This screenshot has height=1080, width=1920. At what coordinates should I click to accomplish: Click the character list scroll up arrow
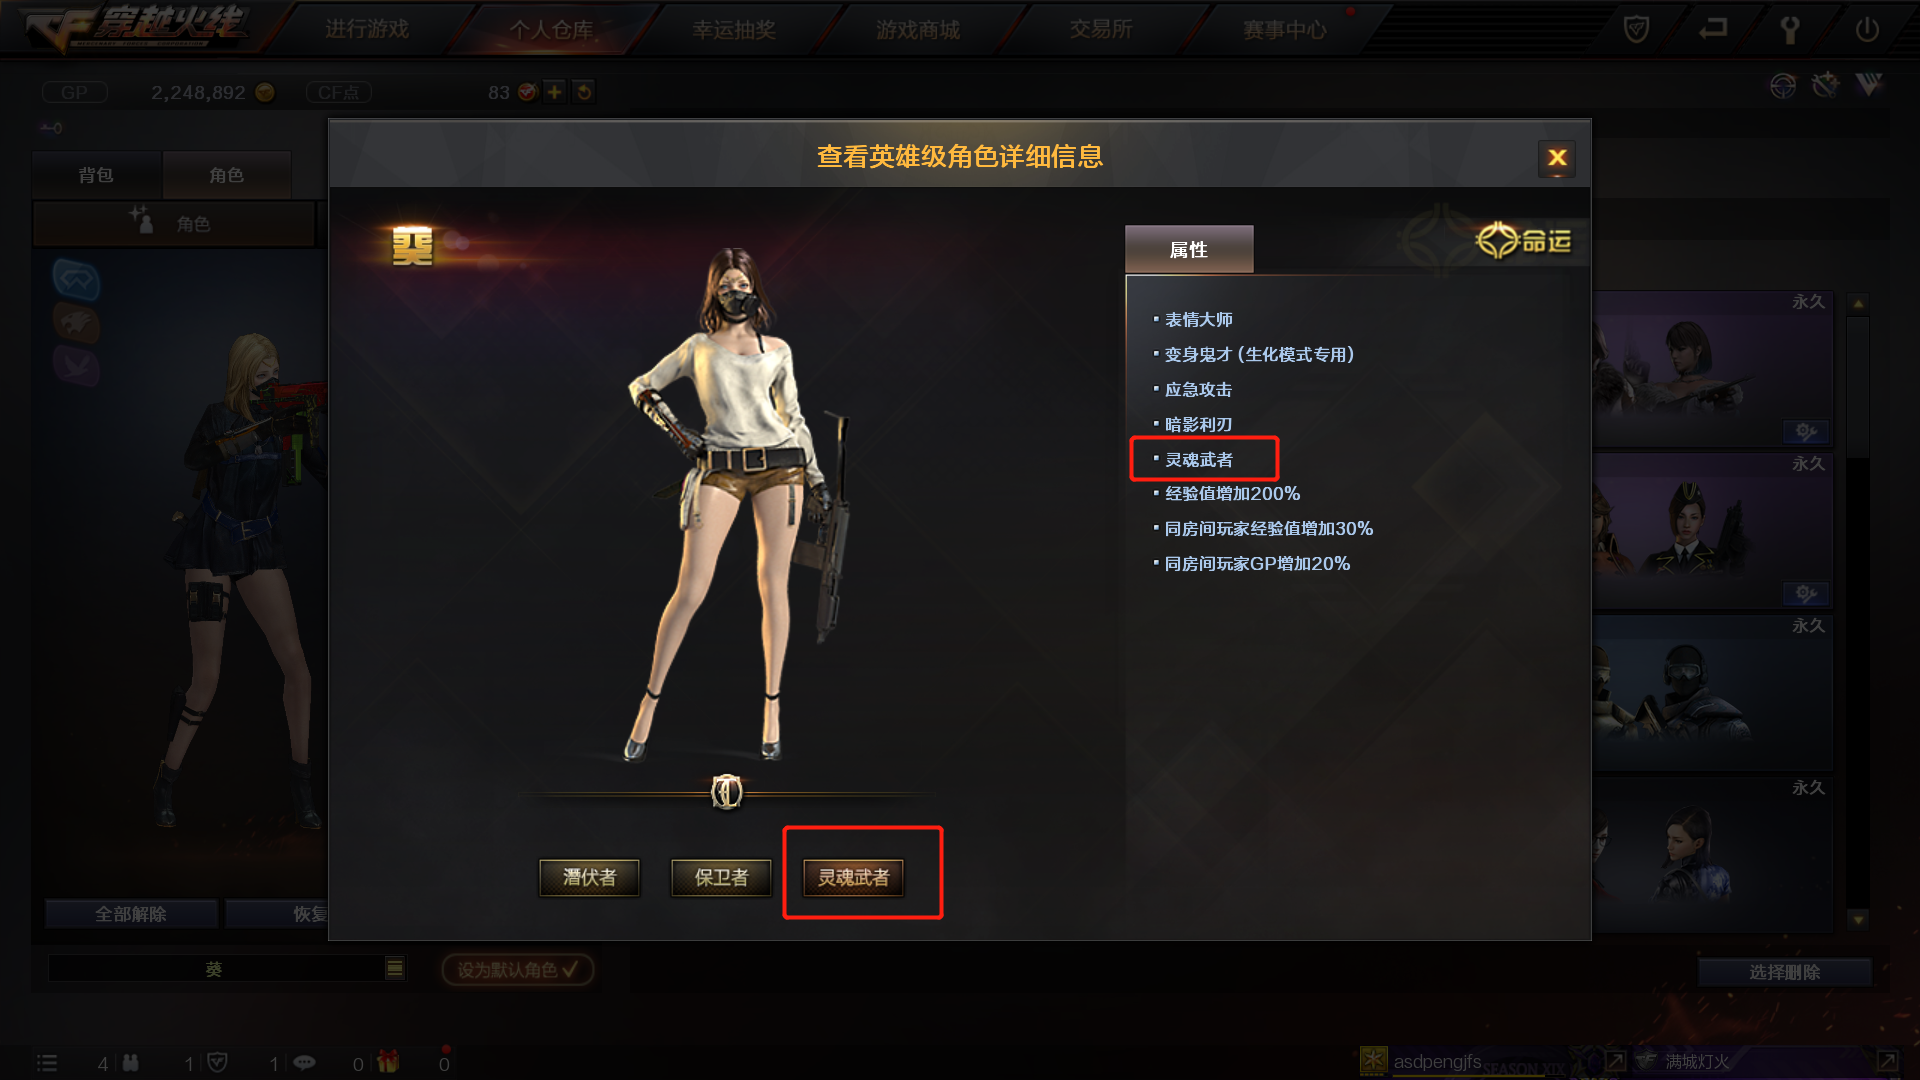click(x=1858, y=303)
